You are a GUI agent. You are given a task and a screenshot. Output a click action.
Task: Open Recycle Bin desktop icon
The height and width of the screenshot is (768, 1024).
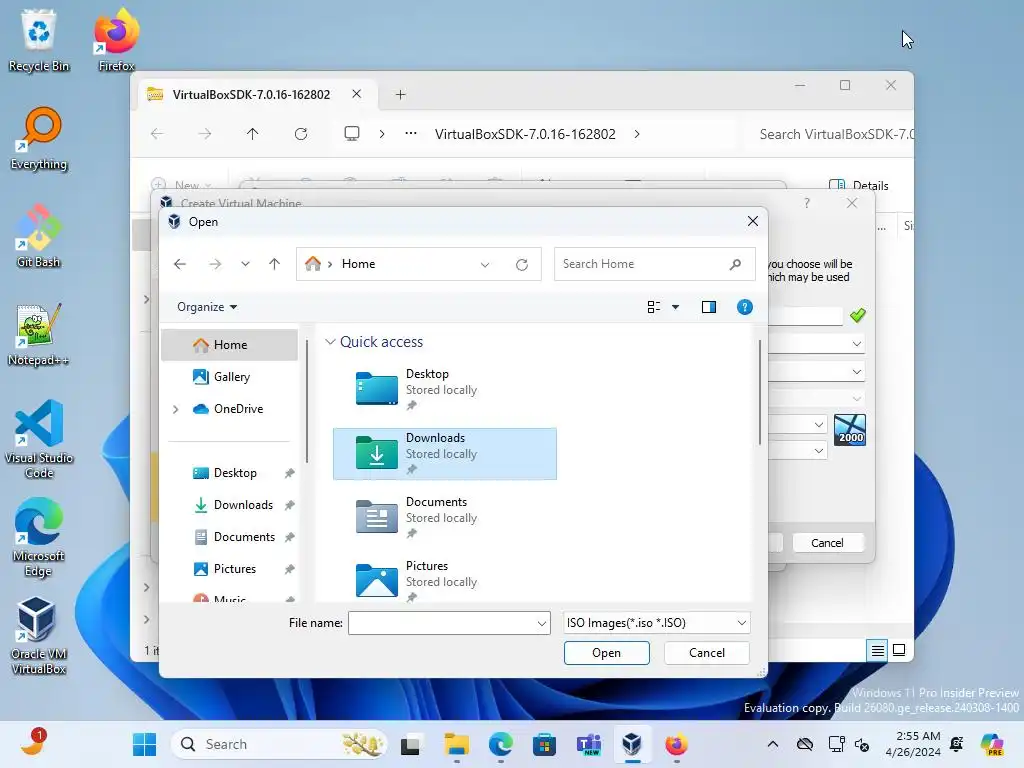tap(39, 40)
